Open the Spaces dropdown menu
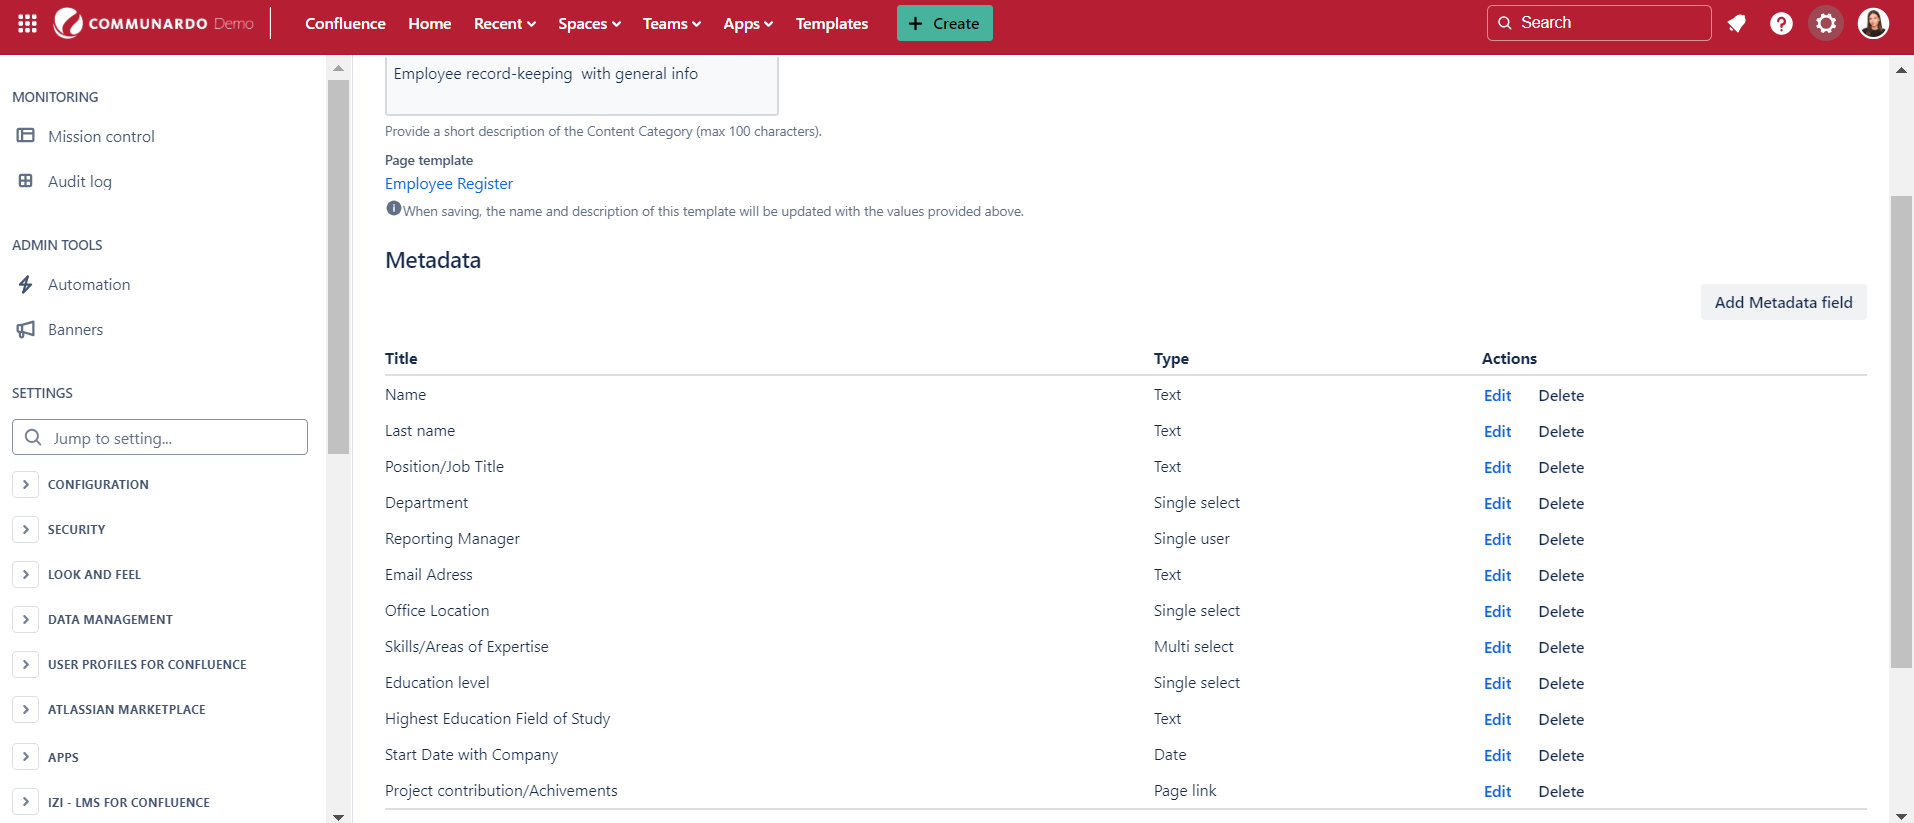This screenshot has width=1914, height=823. click(589, 23)
